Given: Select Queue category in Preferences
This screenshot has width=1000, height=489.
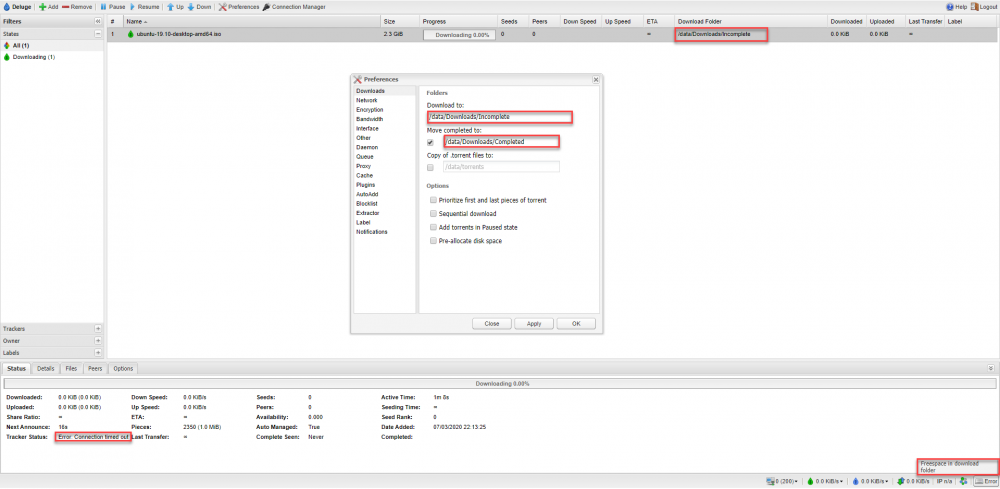Looking at the screenshot, I should (385, 156).
